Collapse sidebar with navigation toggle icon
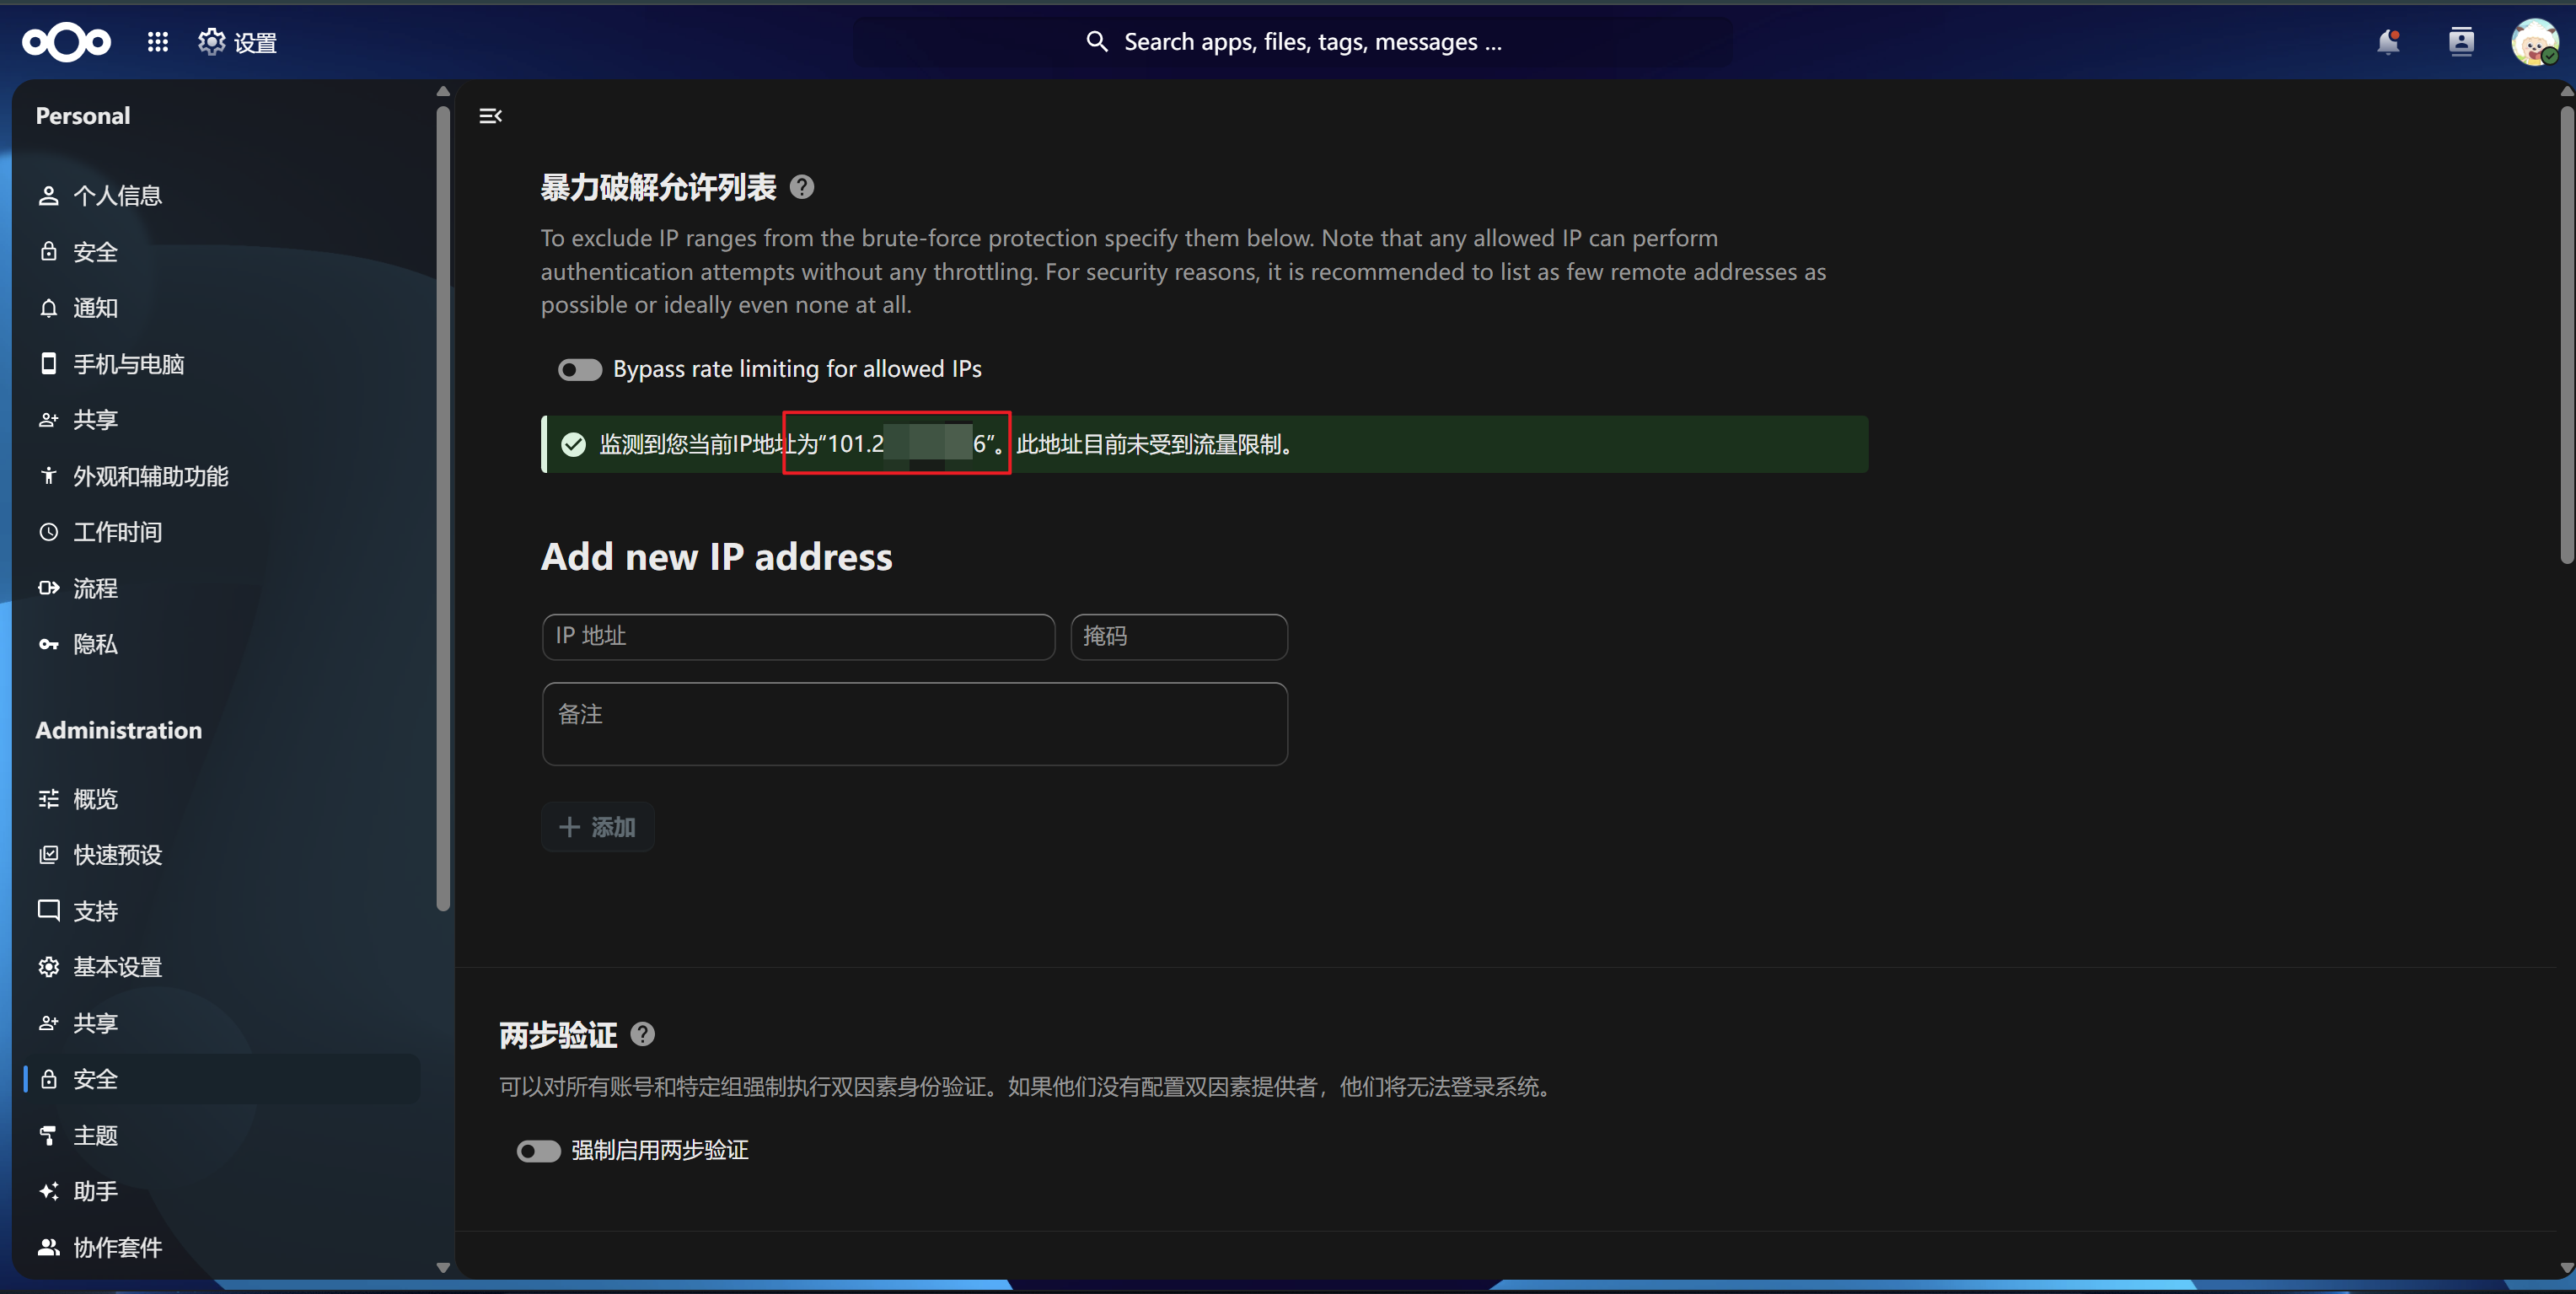The width and height of the screenshot is (2576, 1294). [490, 116]
